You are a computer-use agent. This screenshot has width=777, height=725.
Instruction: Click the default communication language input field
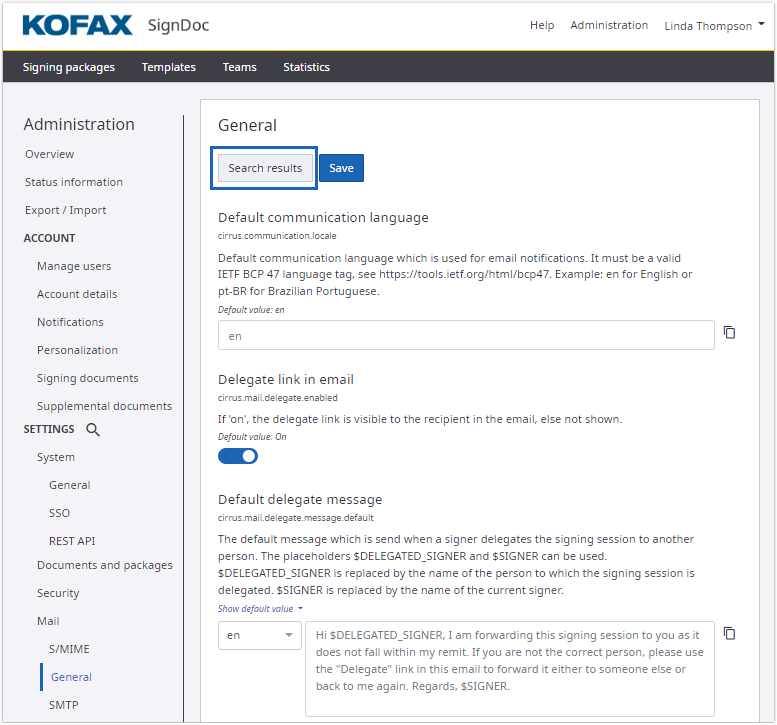tap(466, 336)
